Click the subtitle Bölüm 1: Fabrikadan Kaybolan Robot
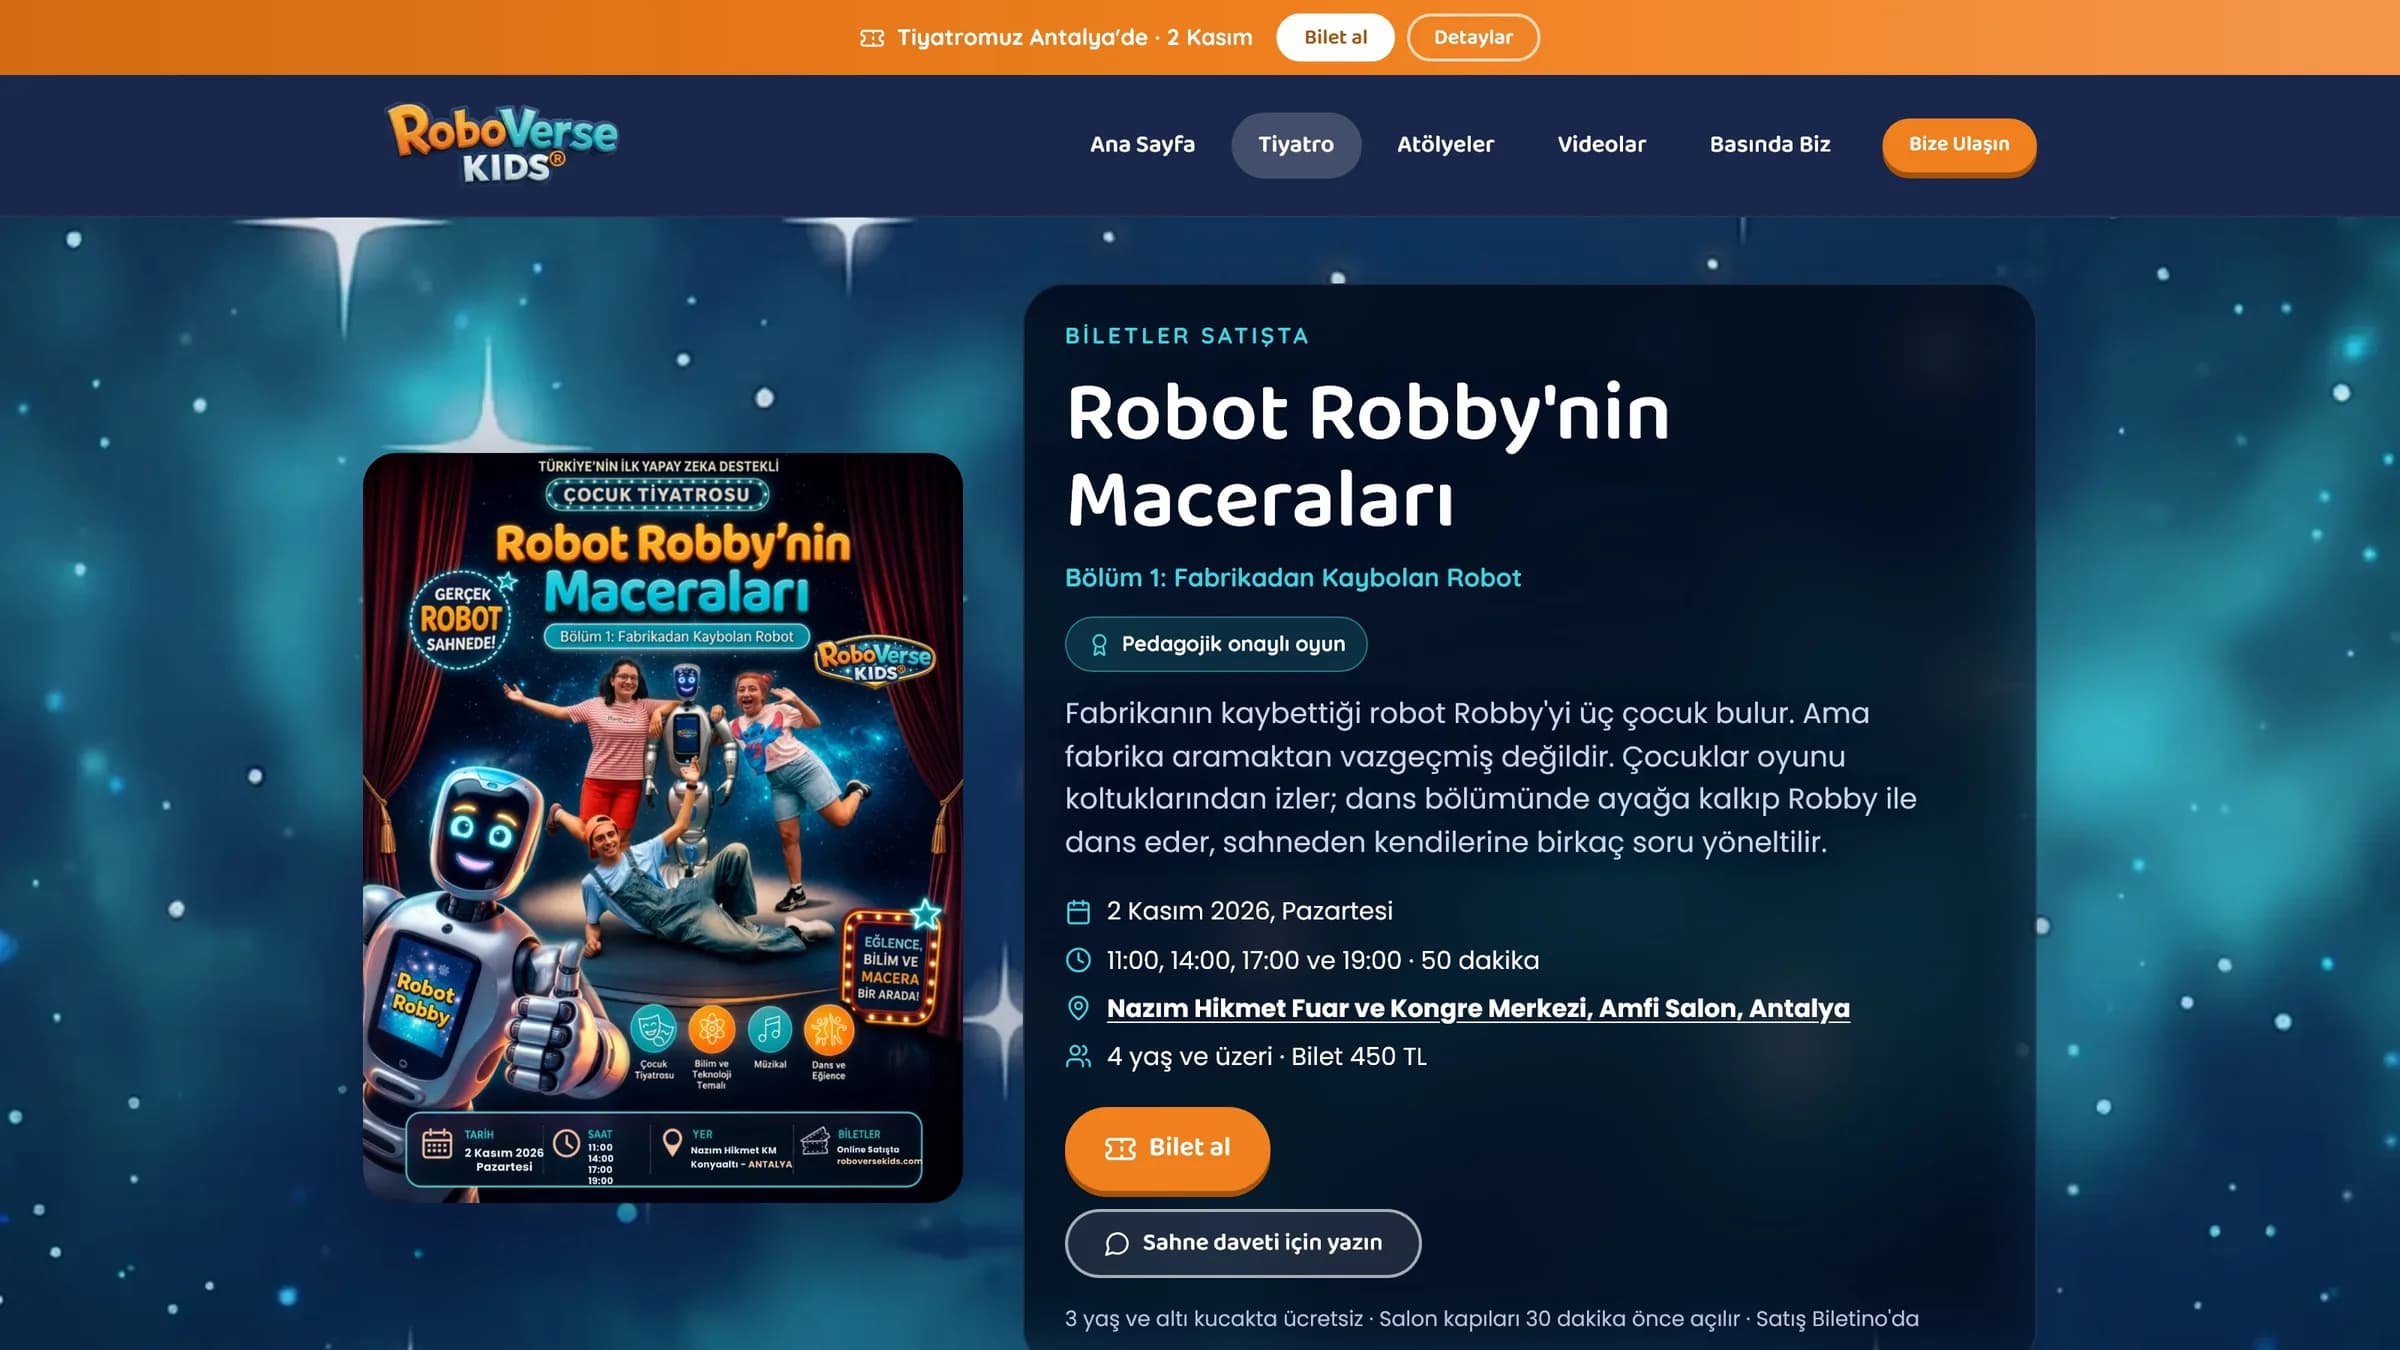 [1292, 578]
